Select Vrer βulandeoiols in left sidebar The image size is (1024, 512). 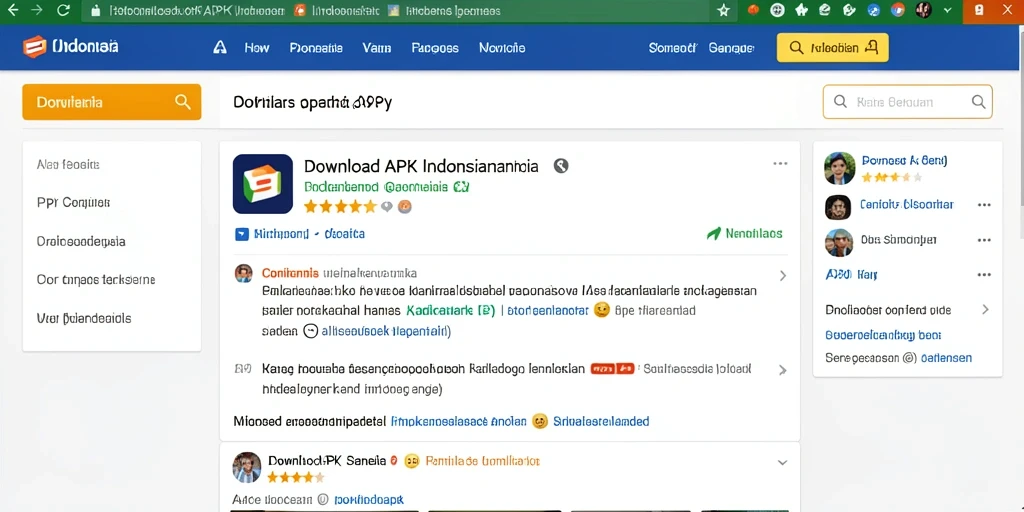84,319
